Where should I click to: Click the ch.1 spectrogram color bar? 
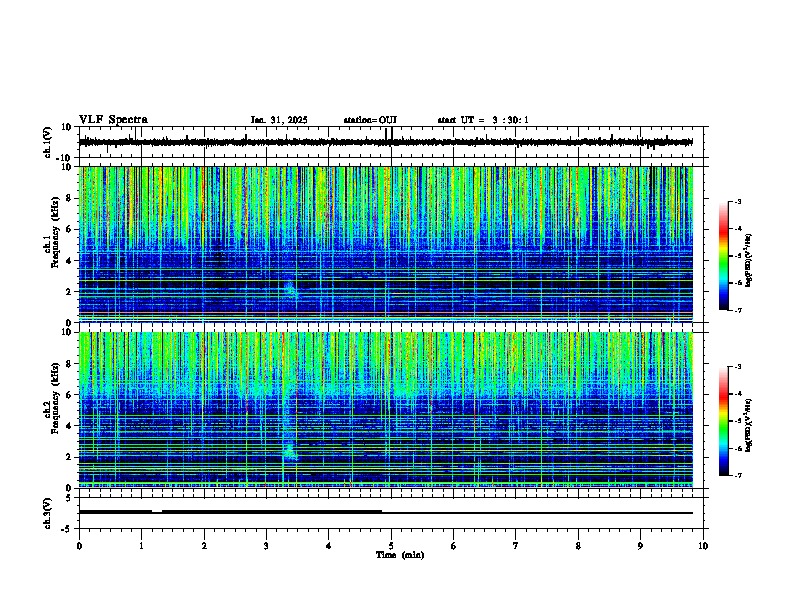[x=723, y=256]
